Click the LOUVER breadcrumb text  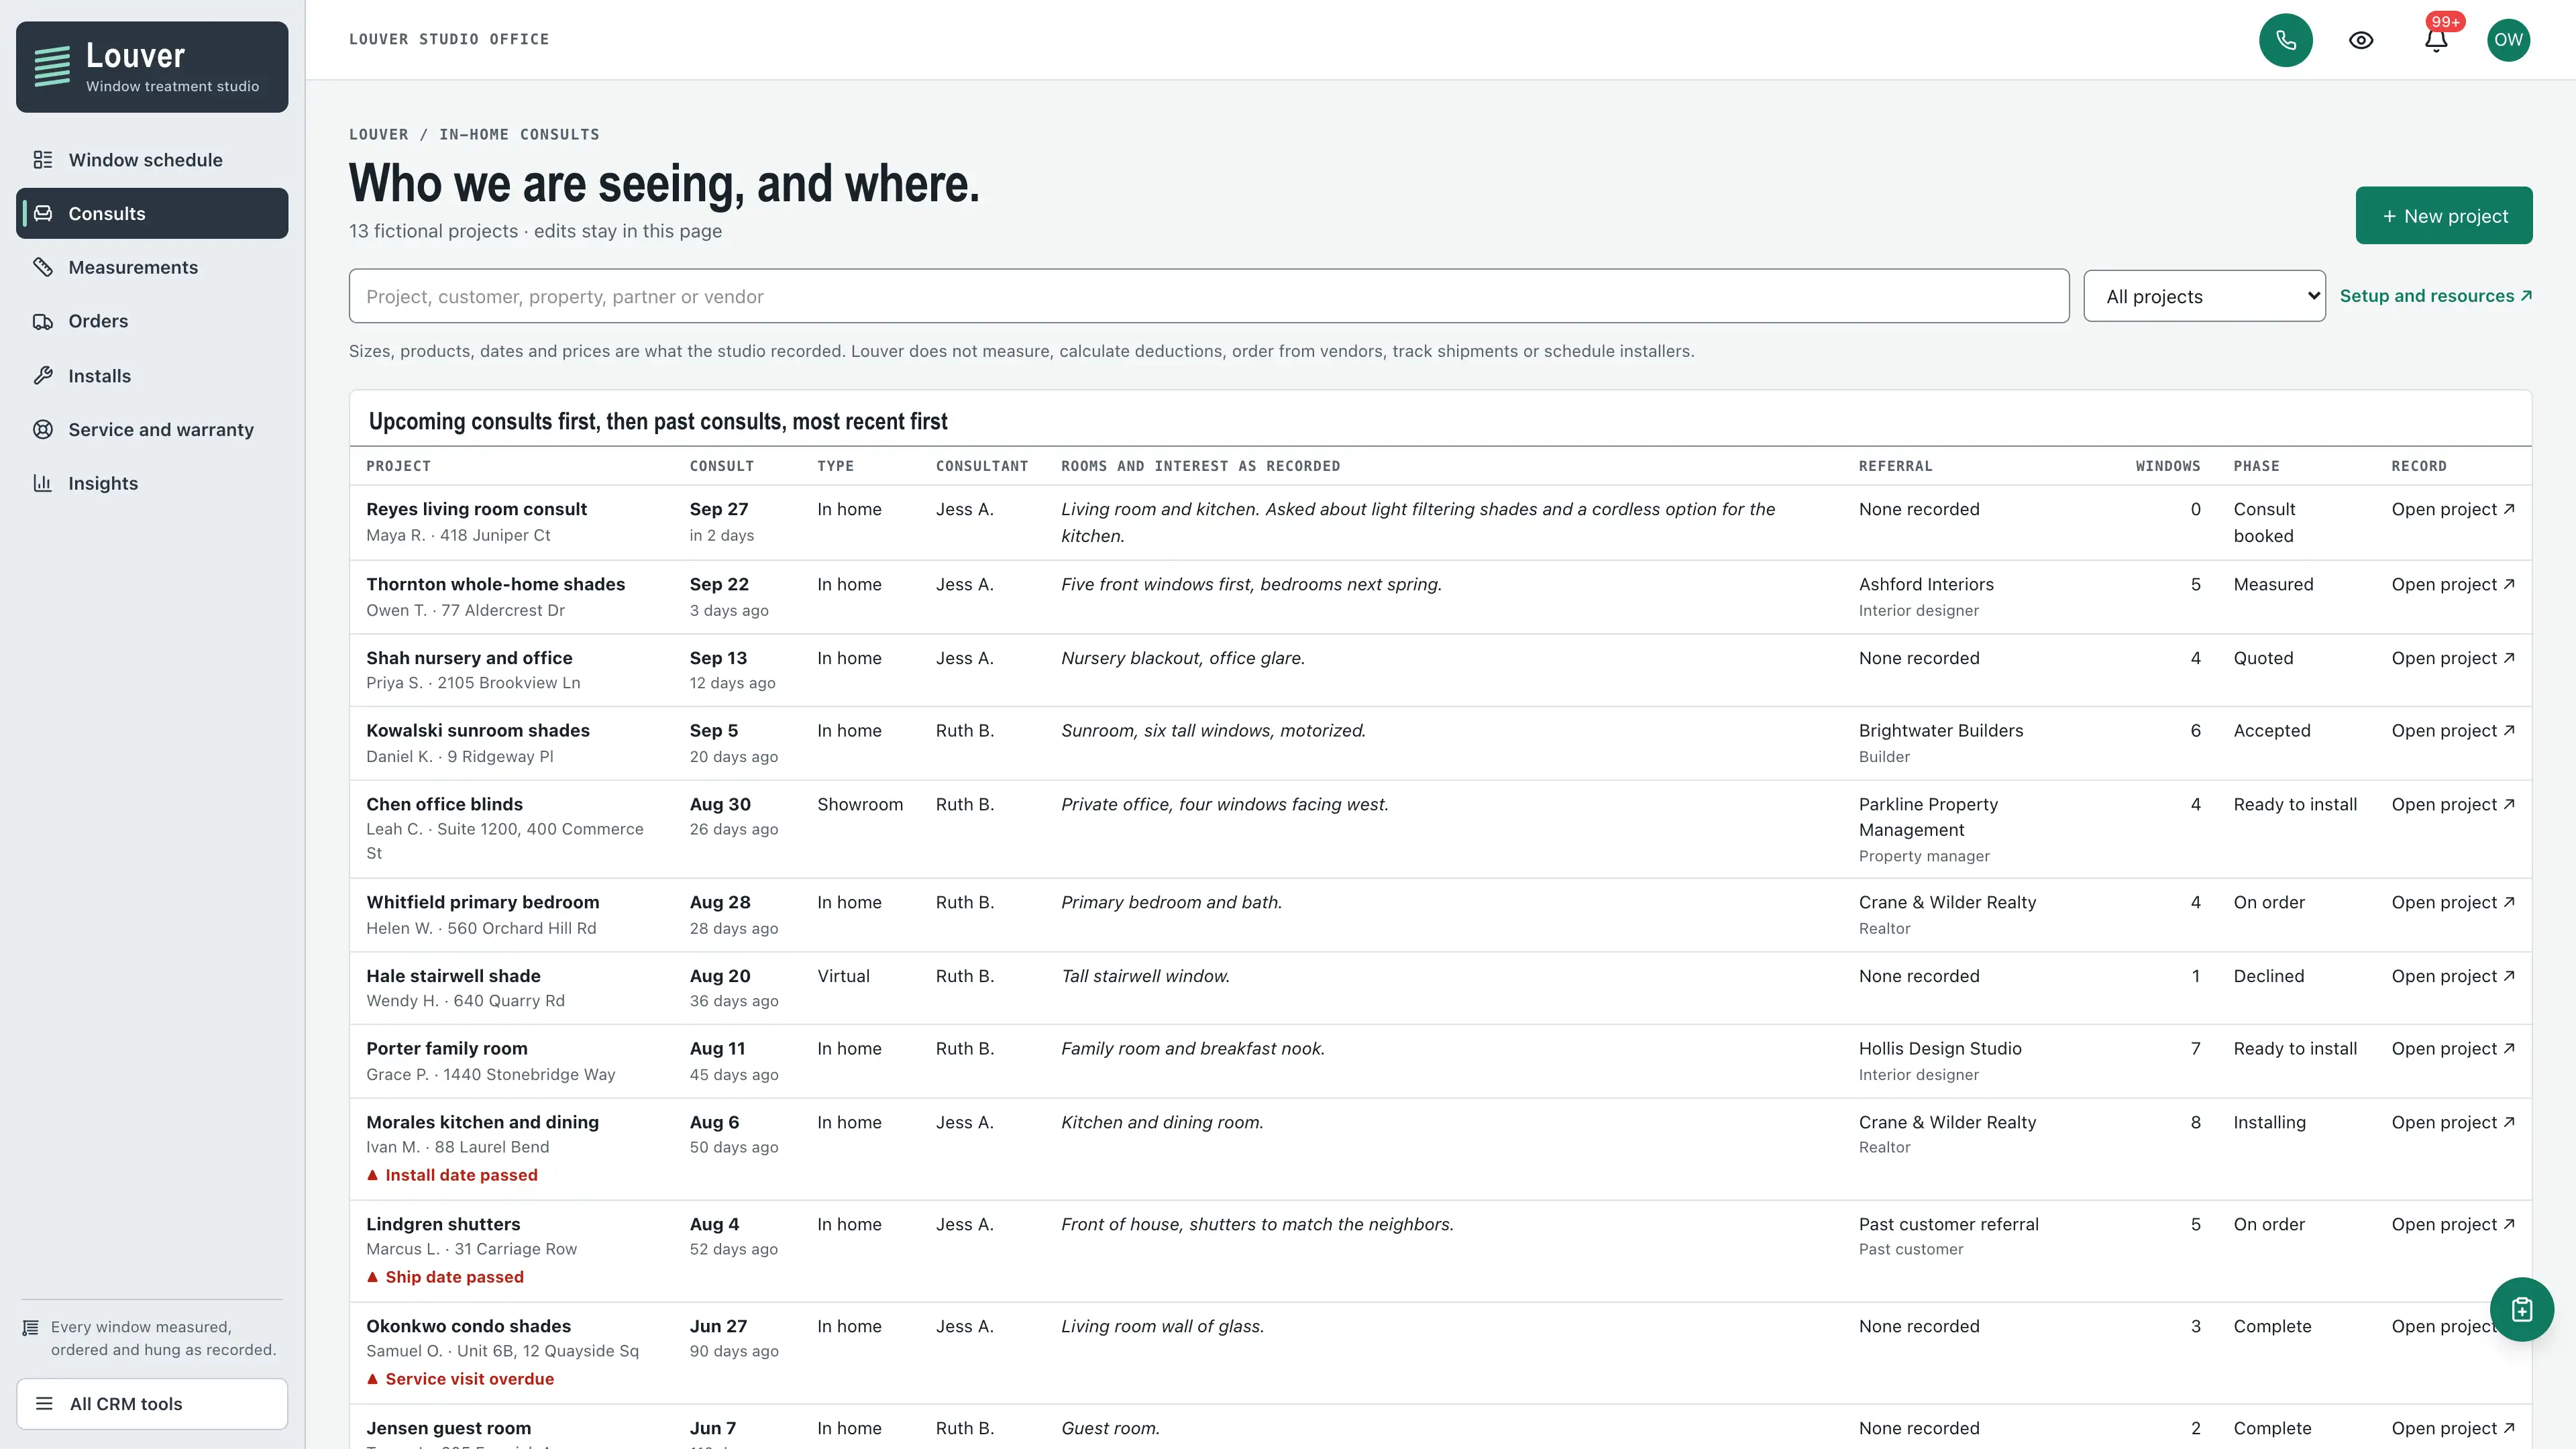(x=378, y=134)
